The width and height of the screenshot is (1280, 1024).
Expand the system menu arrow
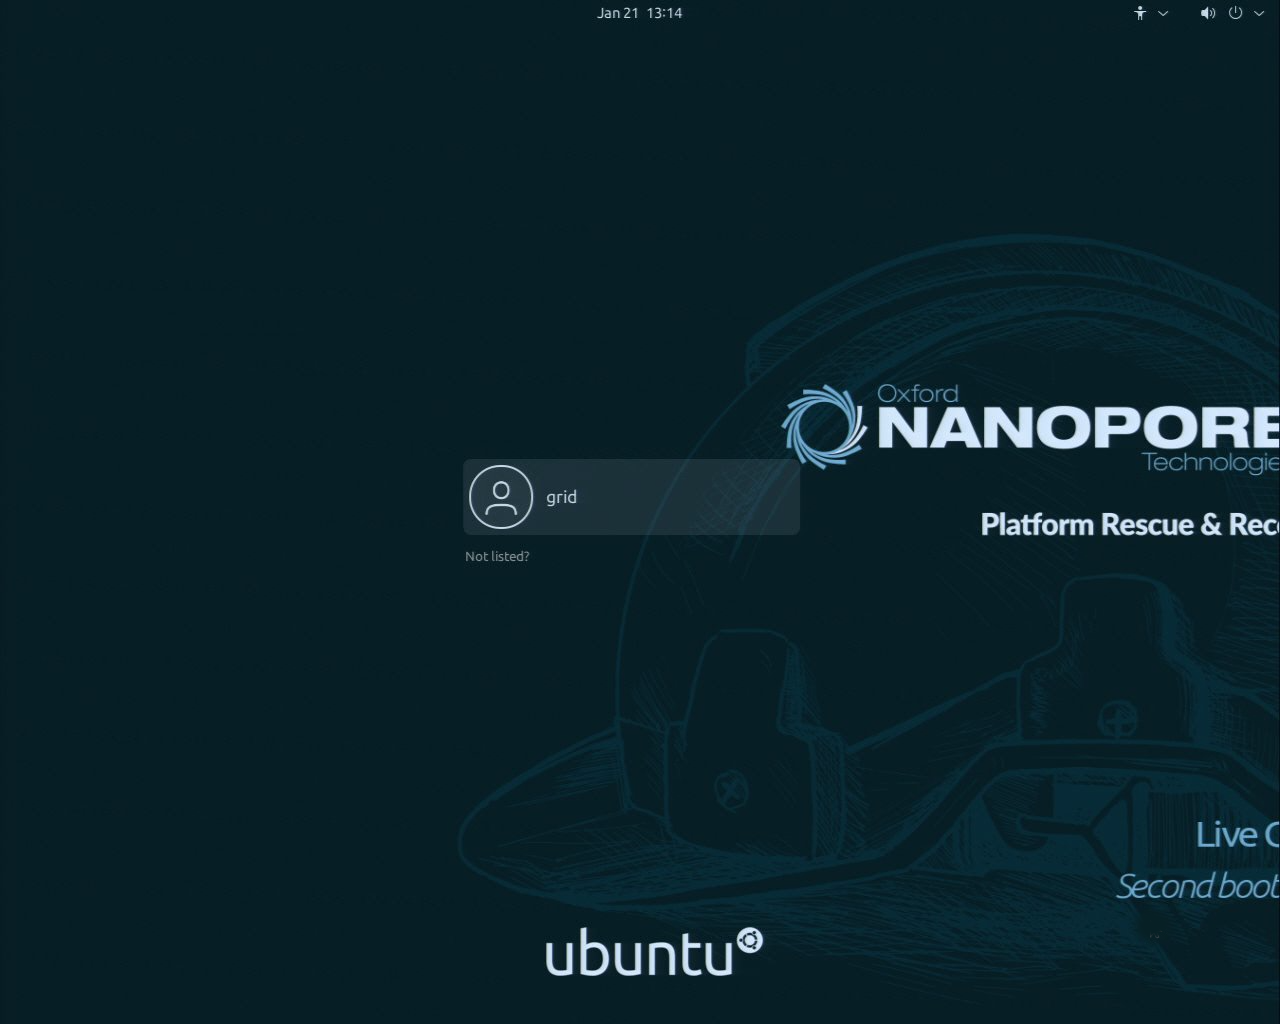(x=1259, y=13)
